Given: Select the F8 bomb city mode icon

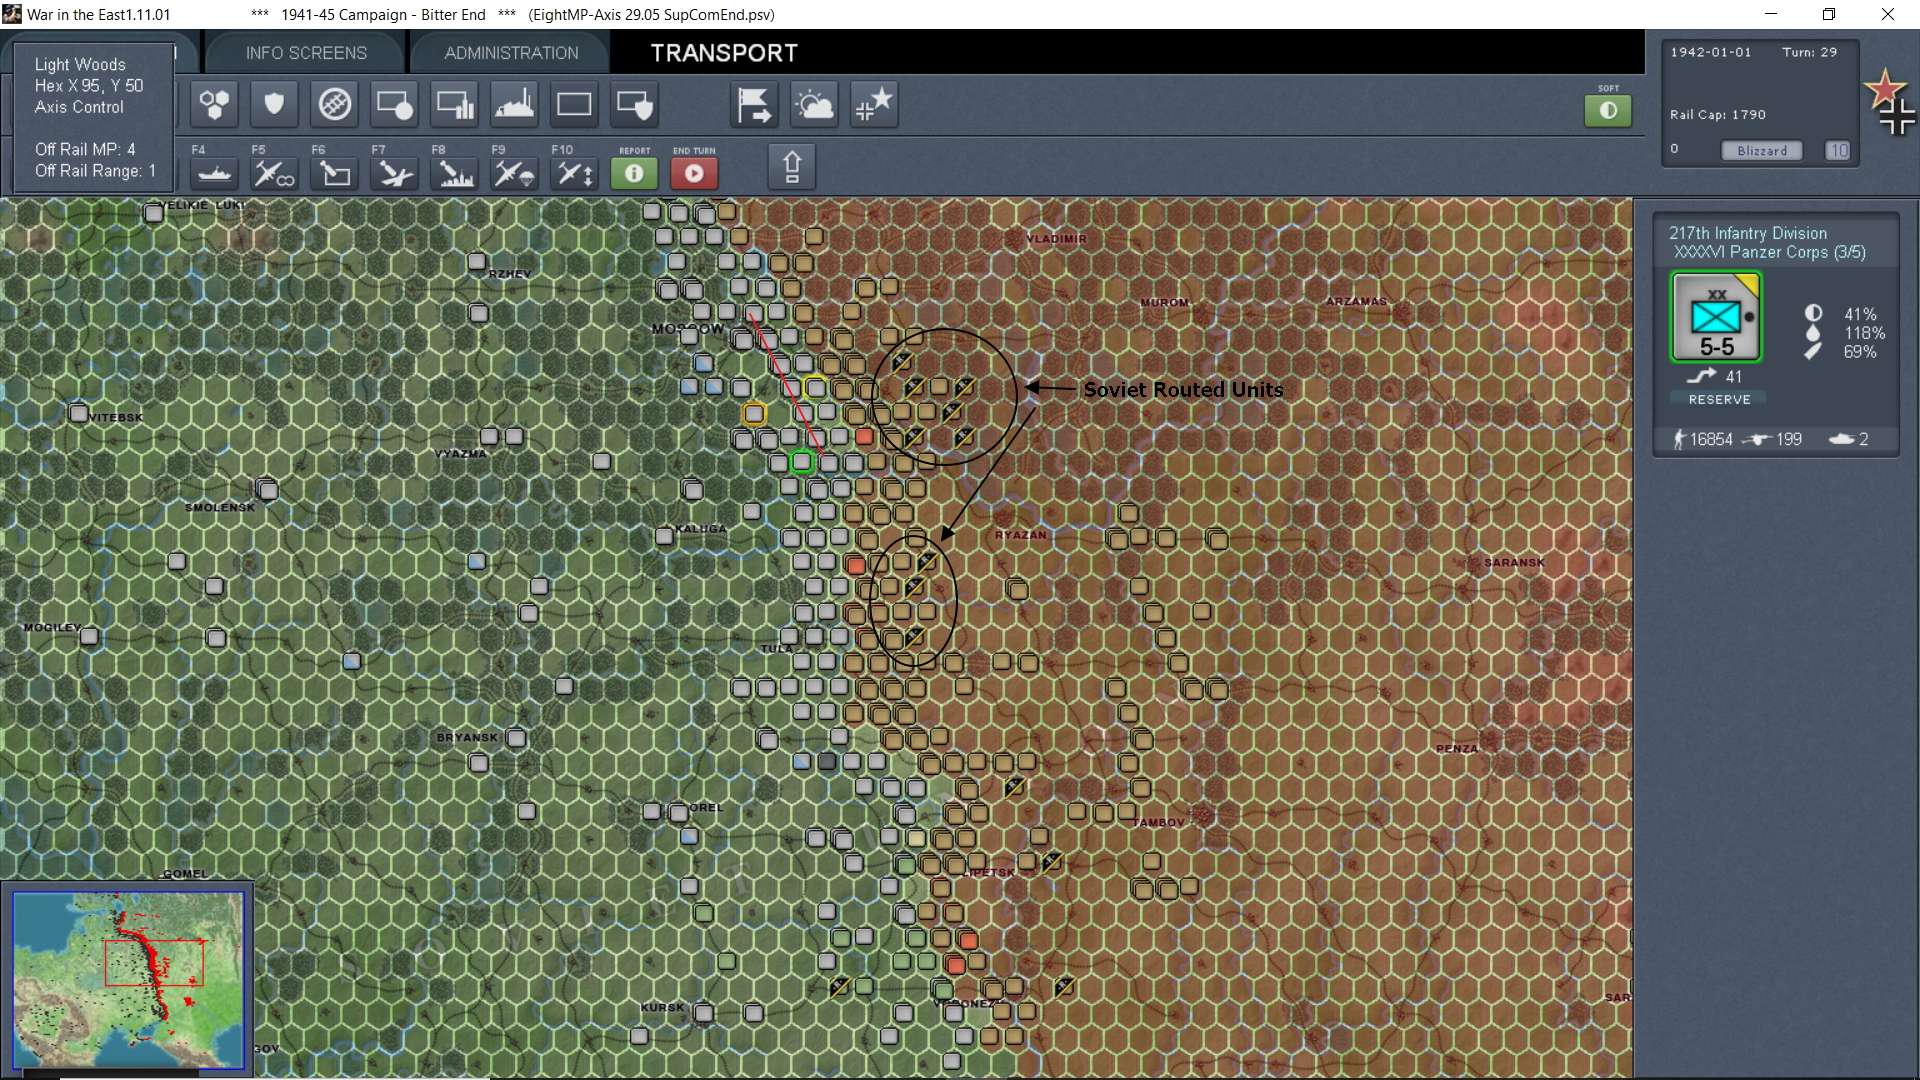Looking at the screenshot, I should point(455,174).
